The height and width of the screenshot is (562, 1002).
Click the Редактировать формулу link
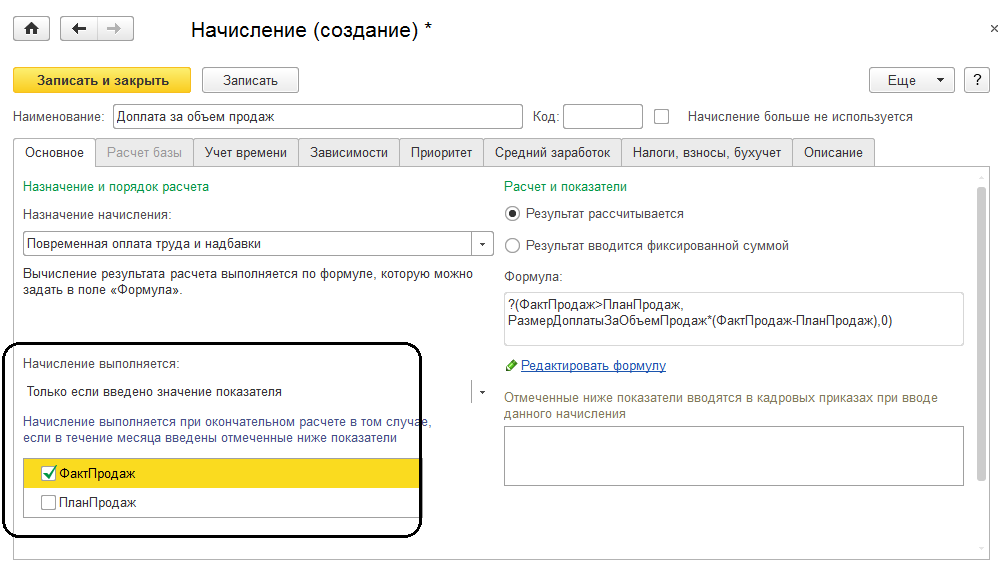click(x=593, y=366)
